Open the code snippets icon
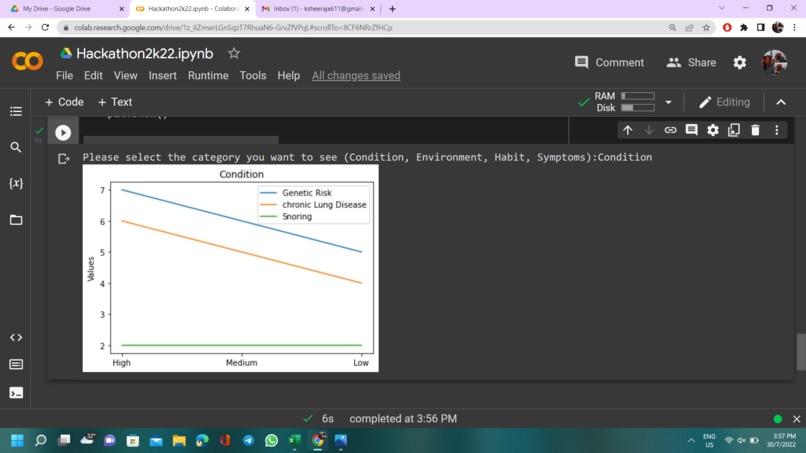The image size is (806, 453). (16, 338)
